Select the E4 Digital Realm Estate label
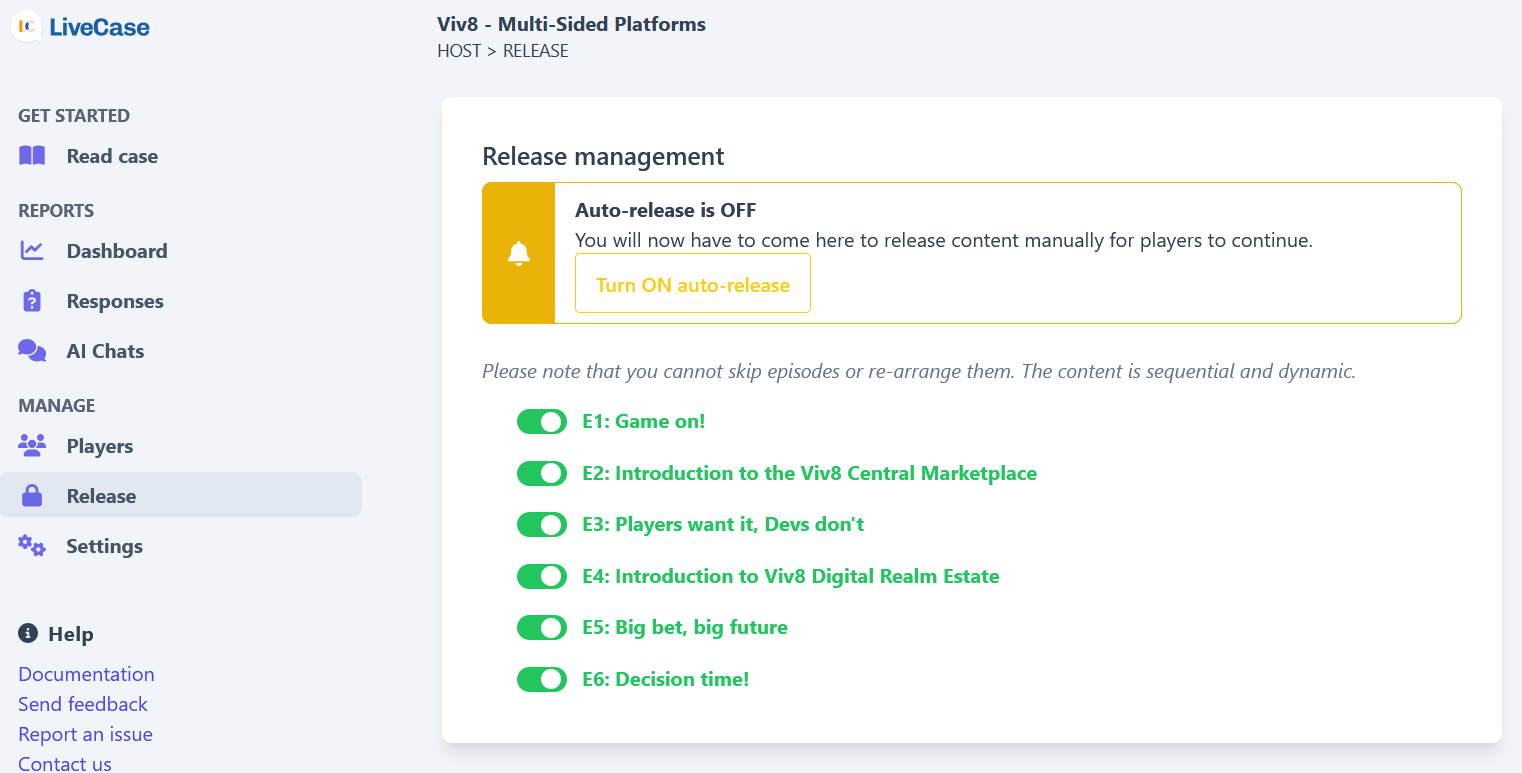Screen dimensions: 1522x773 click(x=790, y=576)
